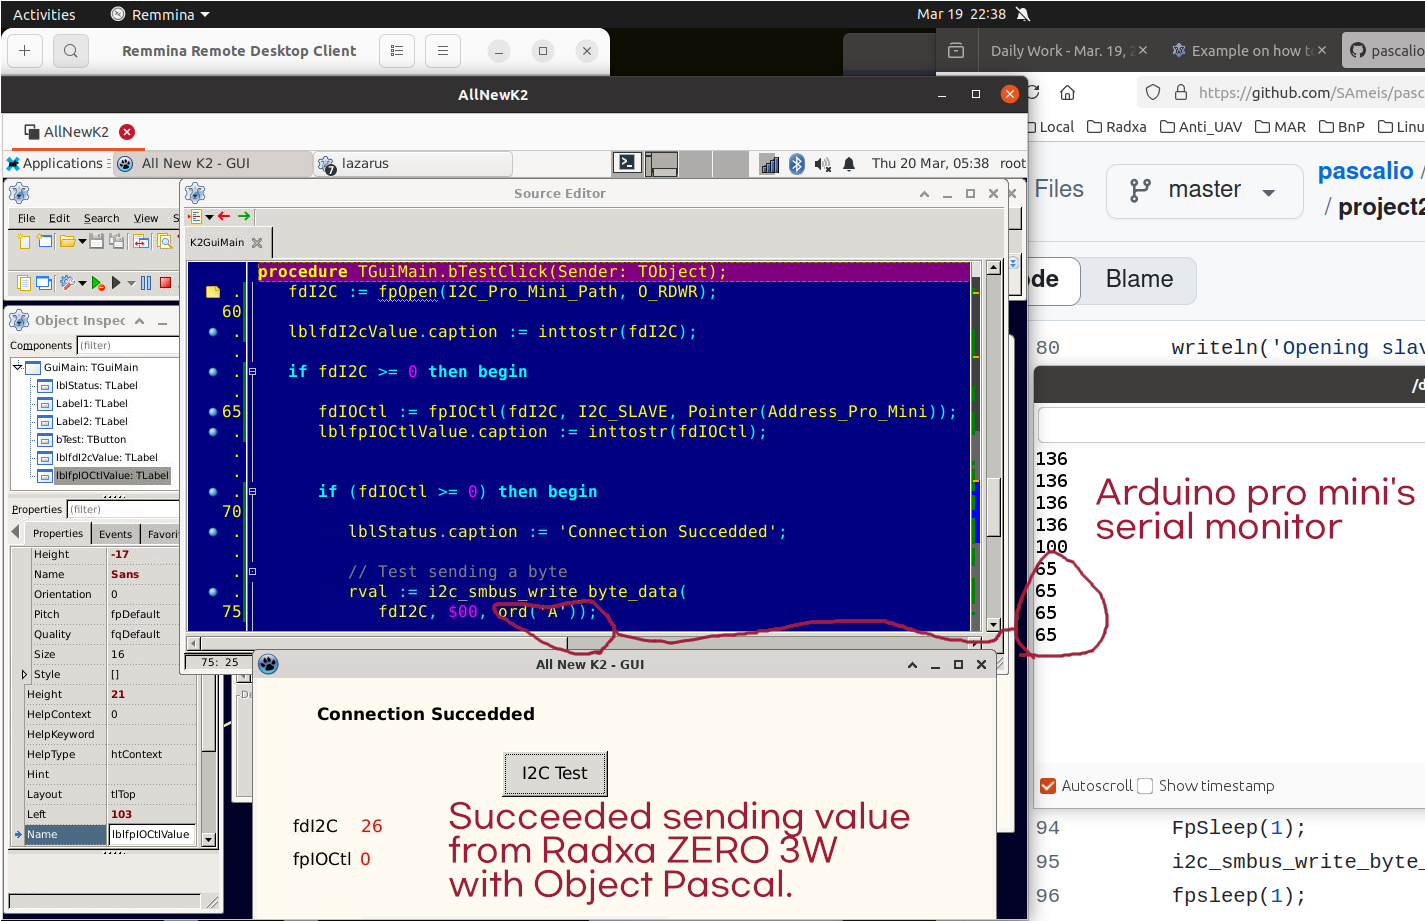Switch to Properties tab in Object Inspector
The height and width of the screenshot is (921, 1425).
(x=58, y=534)
